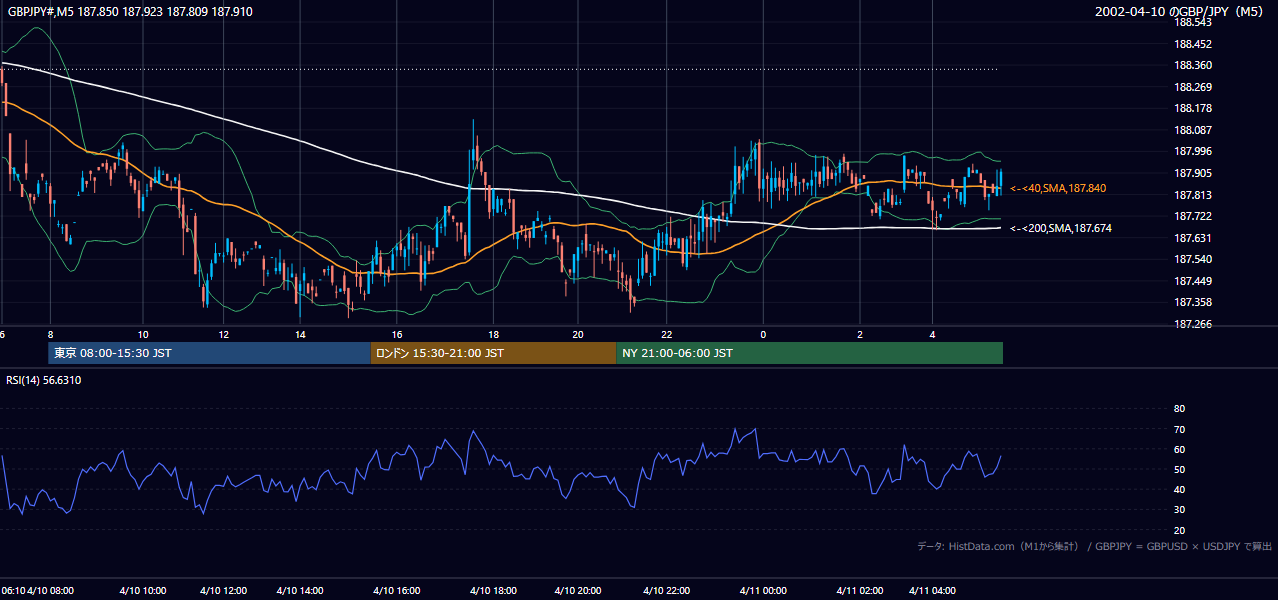Click RSI scale value 30
The height and width of the screenshot is (600, 1278).
tap(1179, 510)
